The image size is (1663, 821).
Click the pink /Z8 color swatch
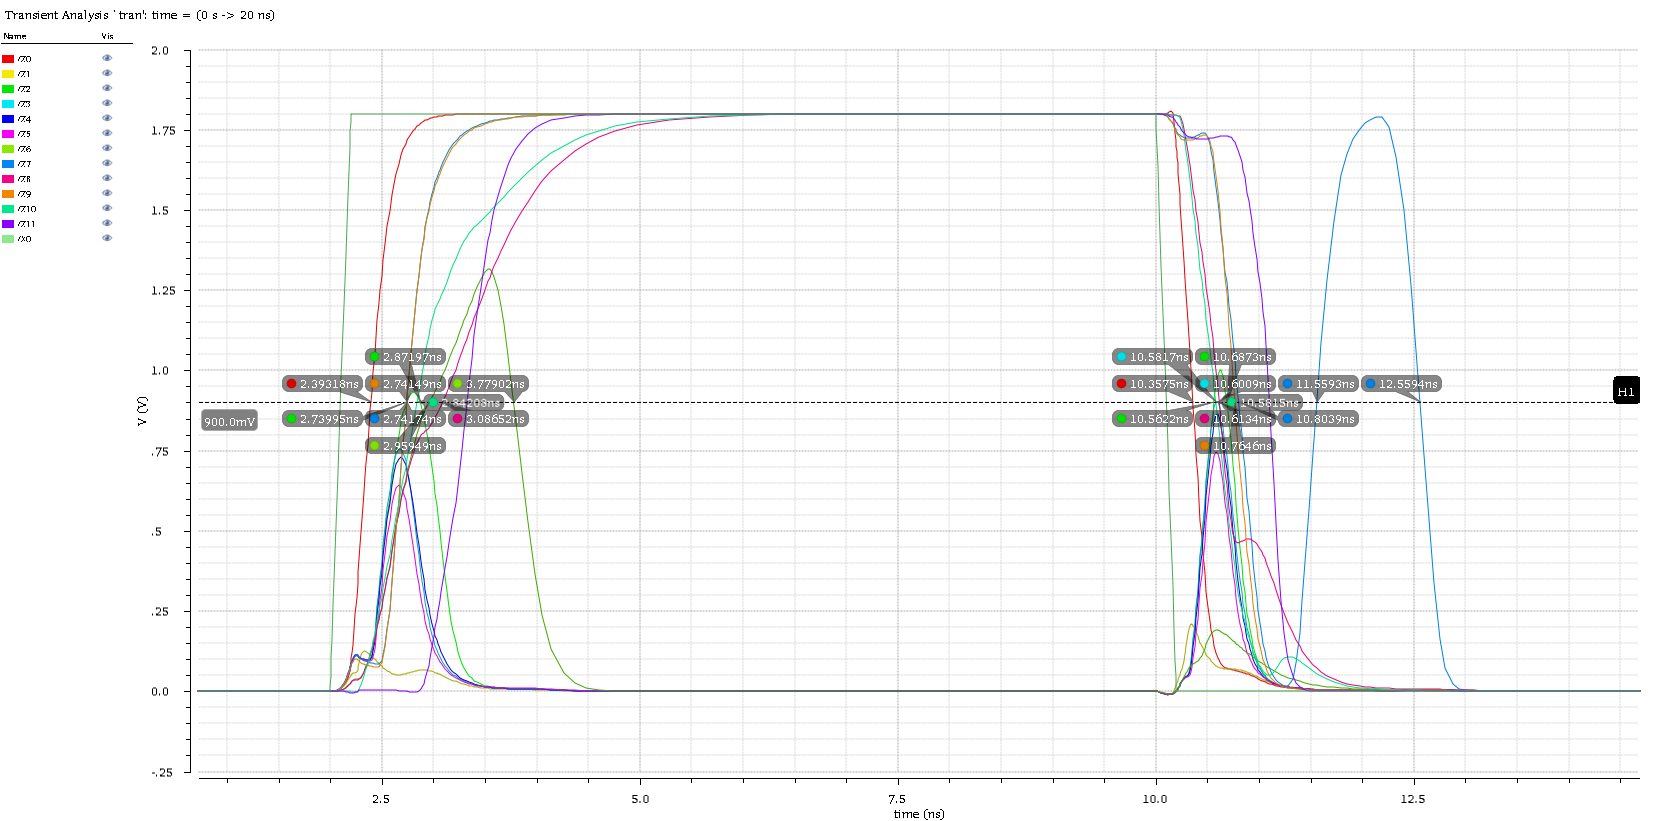pos(8,179)
